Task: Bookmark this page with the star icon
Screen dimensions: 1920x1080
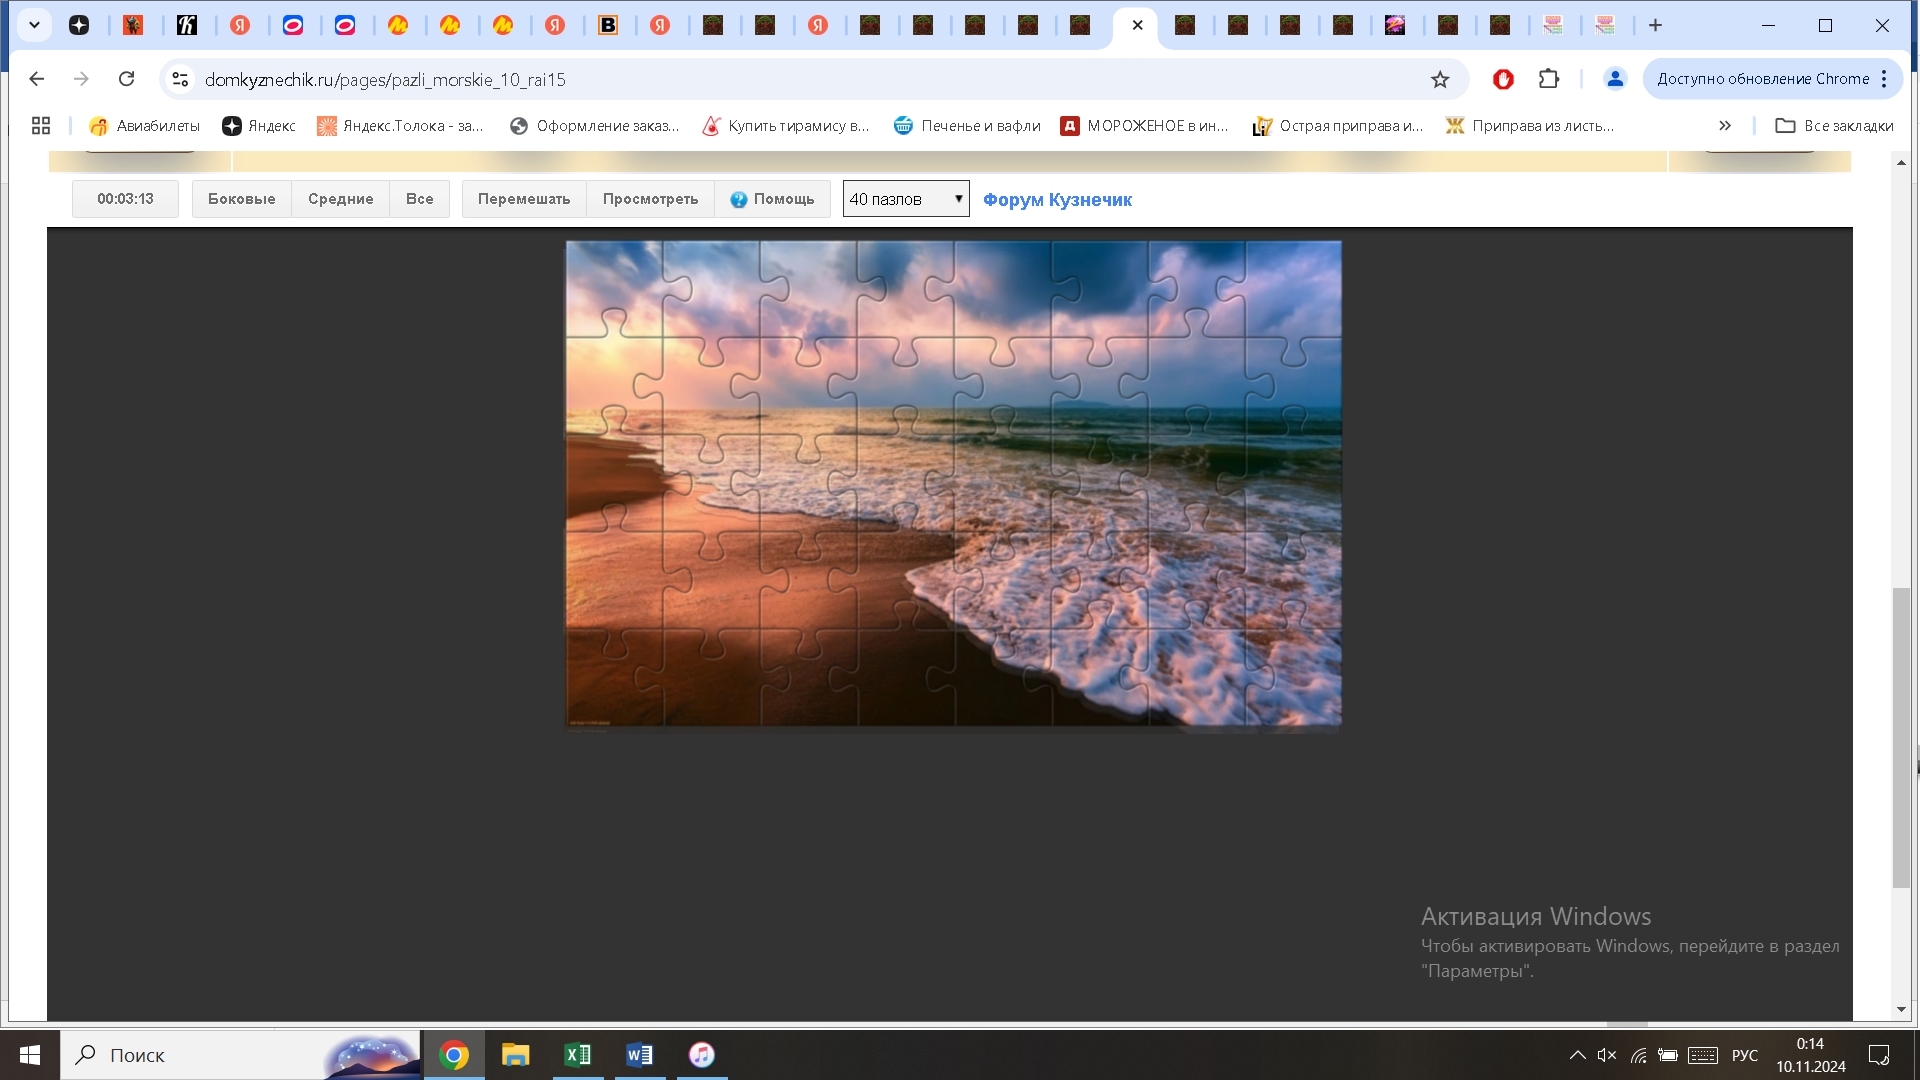Action: point(1440,79)
